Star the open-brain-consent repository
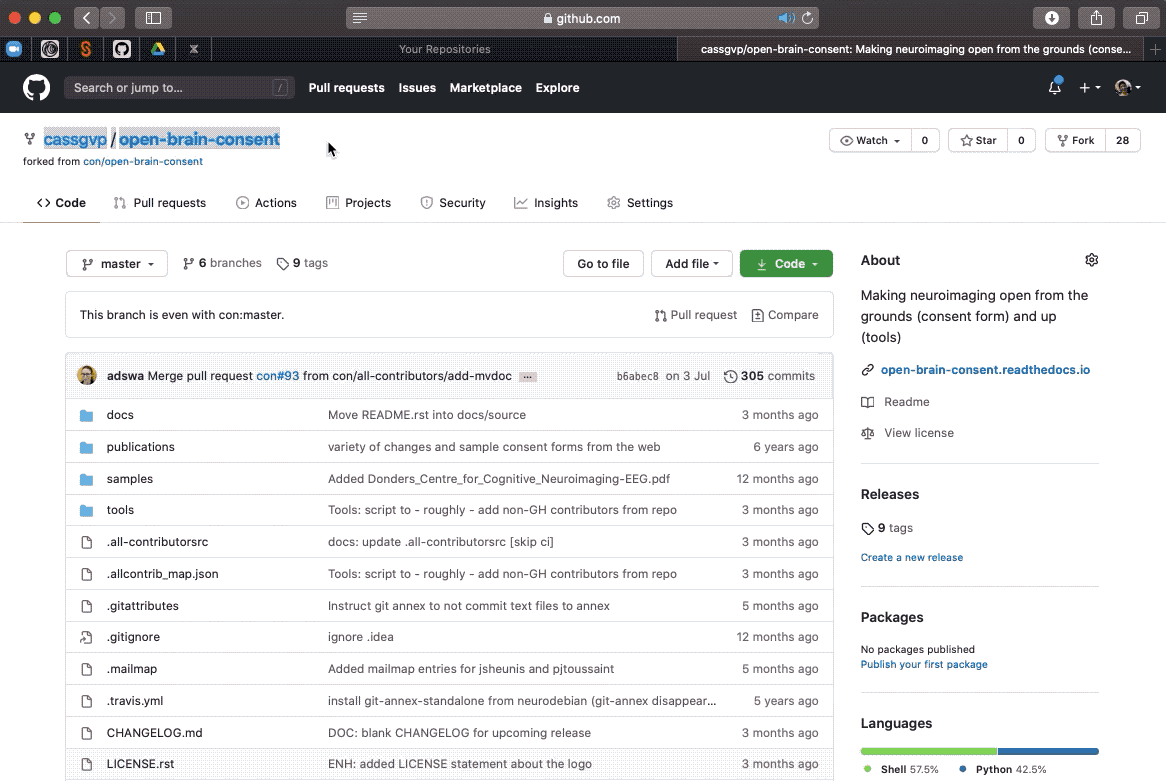Screen dimensions: 1166x781 [x=977, y=140]
